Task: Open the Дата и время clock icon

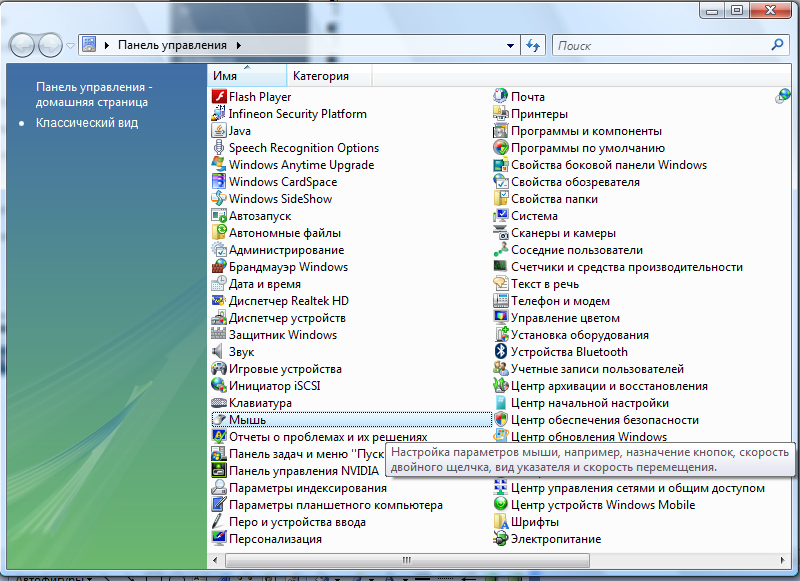Action: (219, 284)
